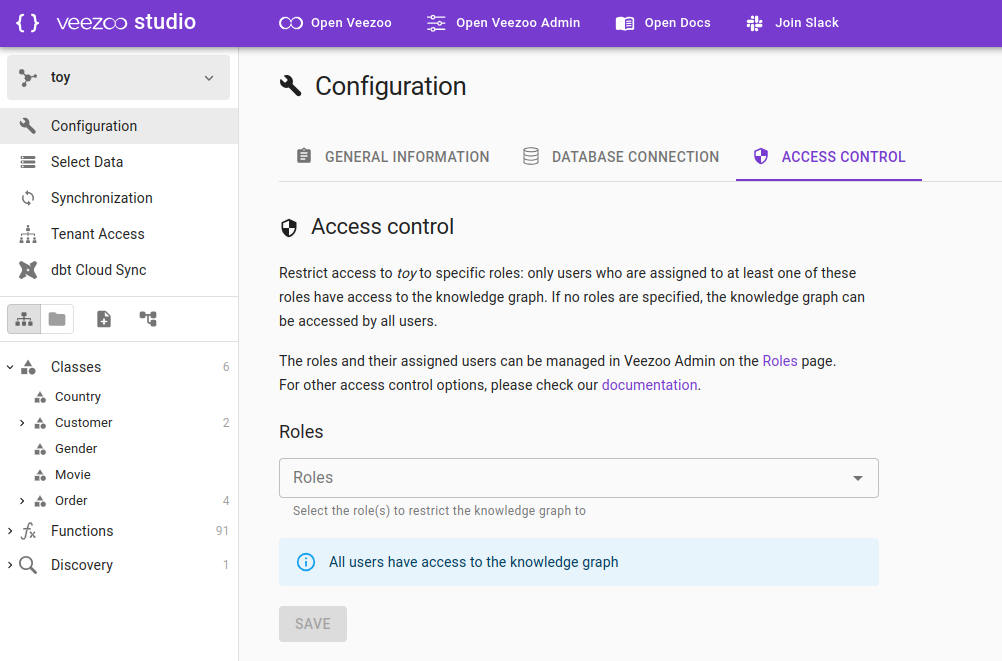Click the knowledge graph icon next to toy

27,77
